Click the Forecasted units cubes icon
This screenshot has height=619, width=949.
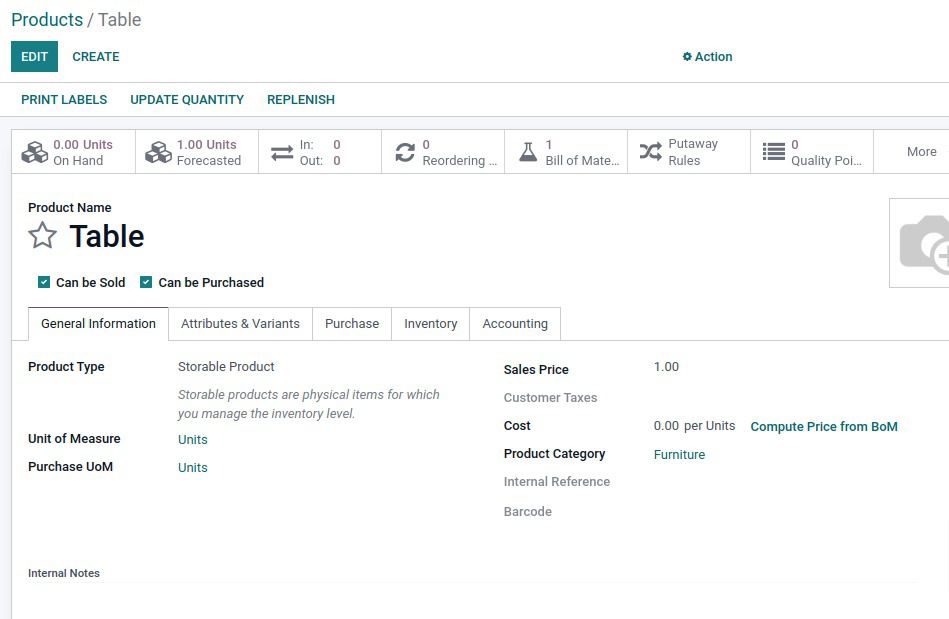pos(158,152)
